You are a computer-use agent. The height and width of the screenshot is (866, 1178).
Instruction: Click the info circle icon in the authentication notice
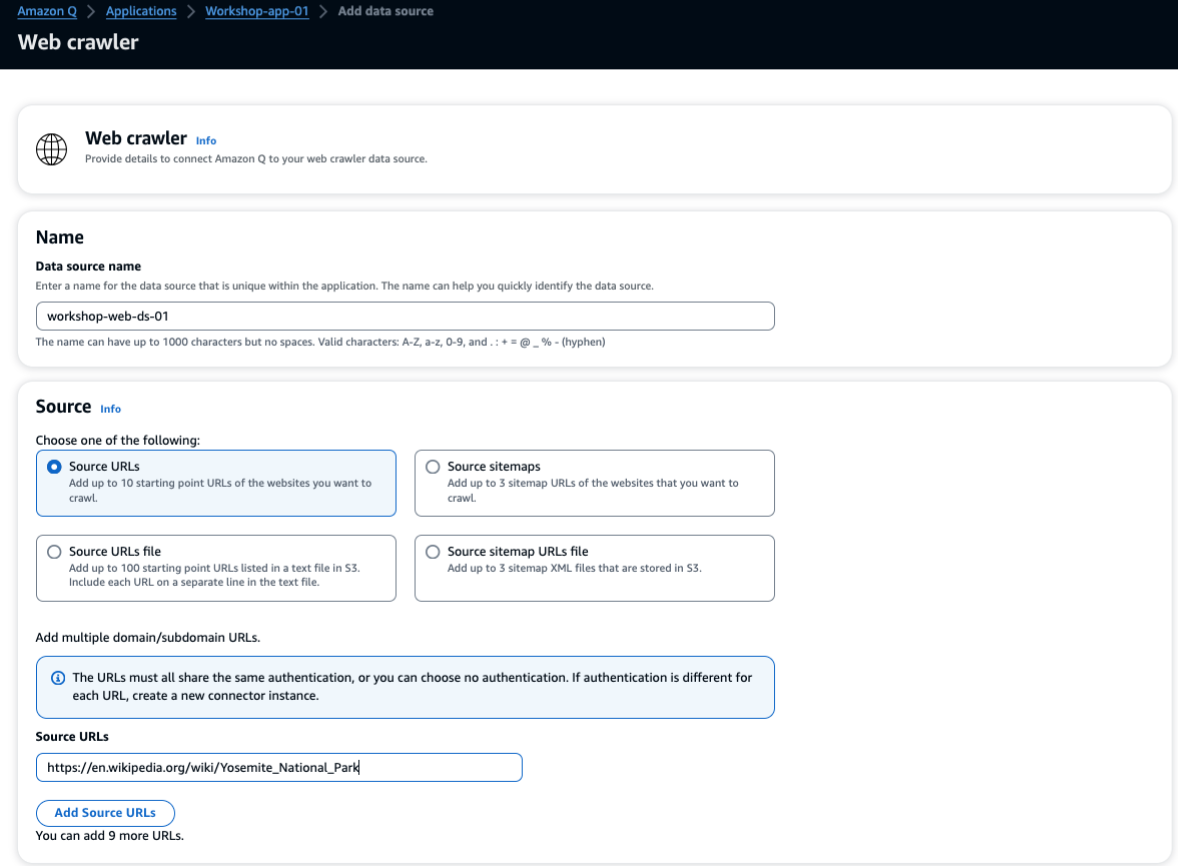point(58,677)
